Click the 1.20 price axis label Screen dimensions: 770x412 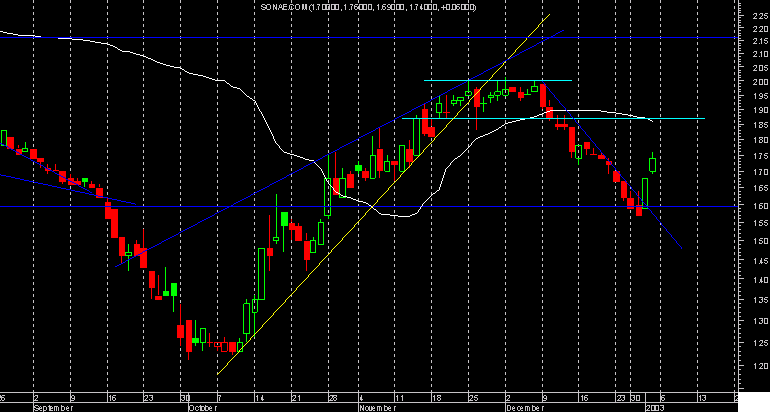(x=760, y=366)
